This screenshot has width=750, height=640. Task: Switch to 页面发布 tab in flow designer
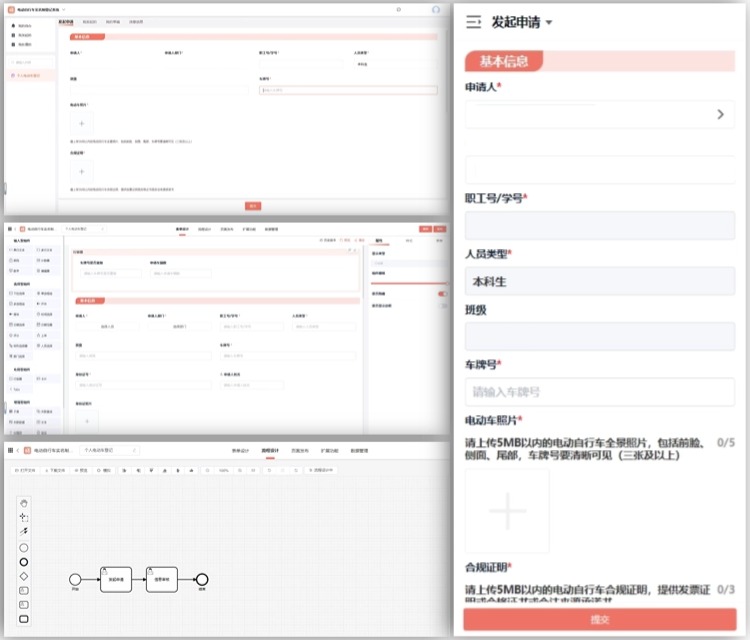[299, 451]
